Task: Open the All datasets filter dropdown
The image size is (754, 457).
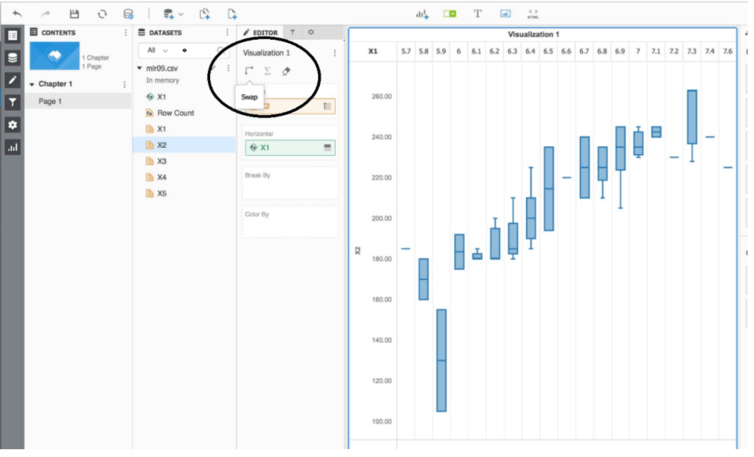Action: click(x=157, y=49)
